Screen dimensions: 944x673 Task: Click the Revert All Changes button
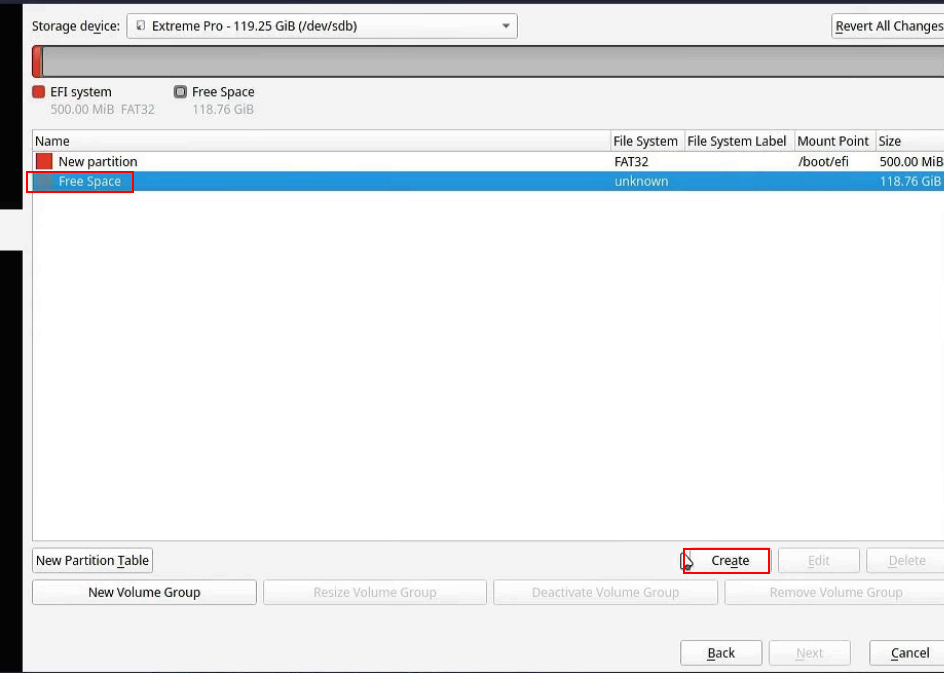point(889,26)
